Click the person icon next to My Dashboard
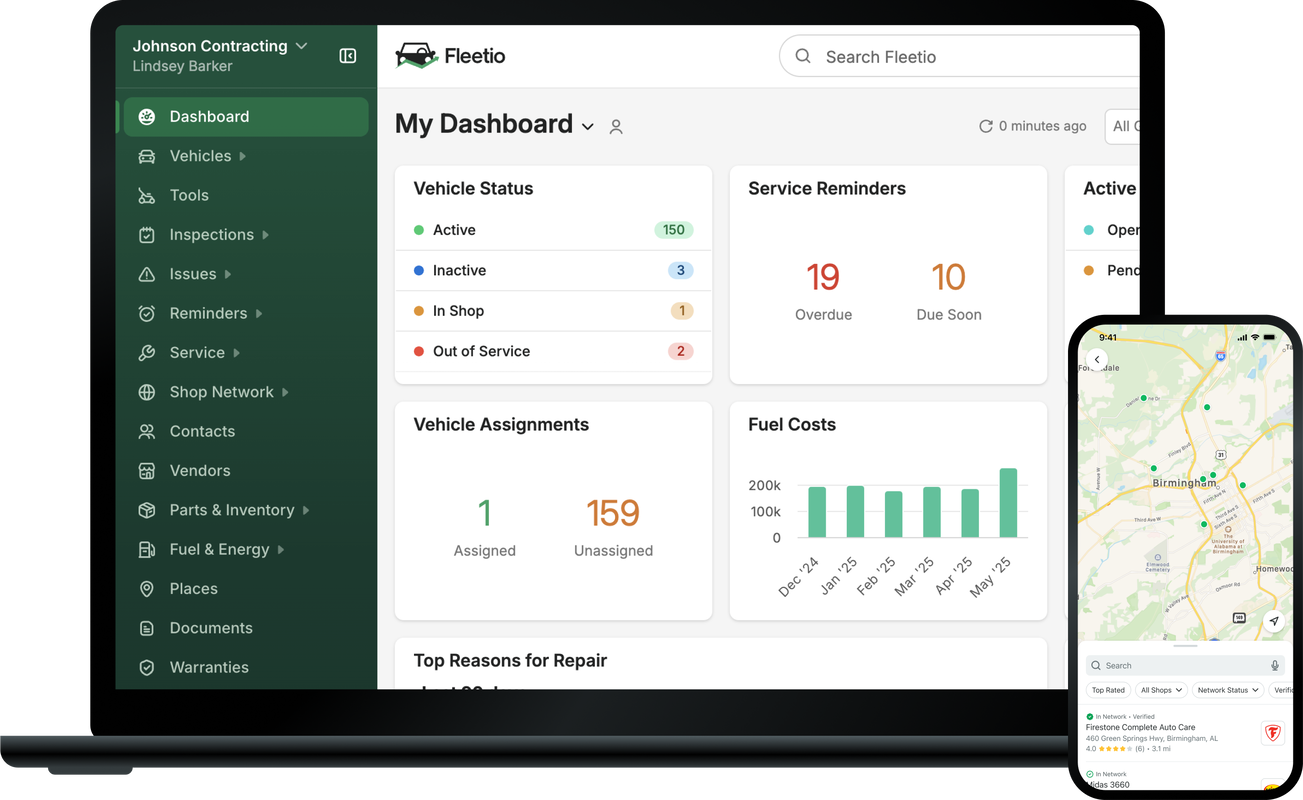1303x800 pixels. pyautogui.click(x=616, y=127)
